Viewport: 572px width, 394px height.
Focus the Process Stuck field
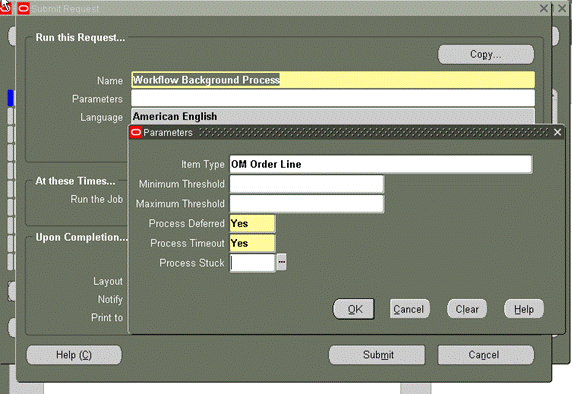(252, 262)
